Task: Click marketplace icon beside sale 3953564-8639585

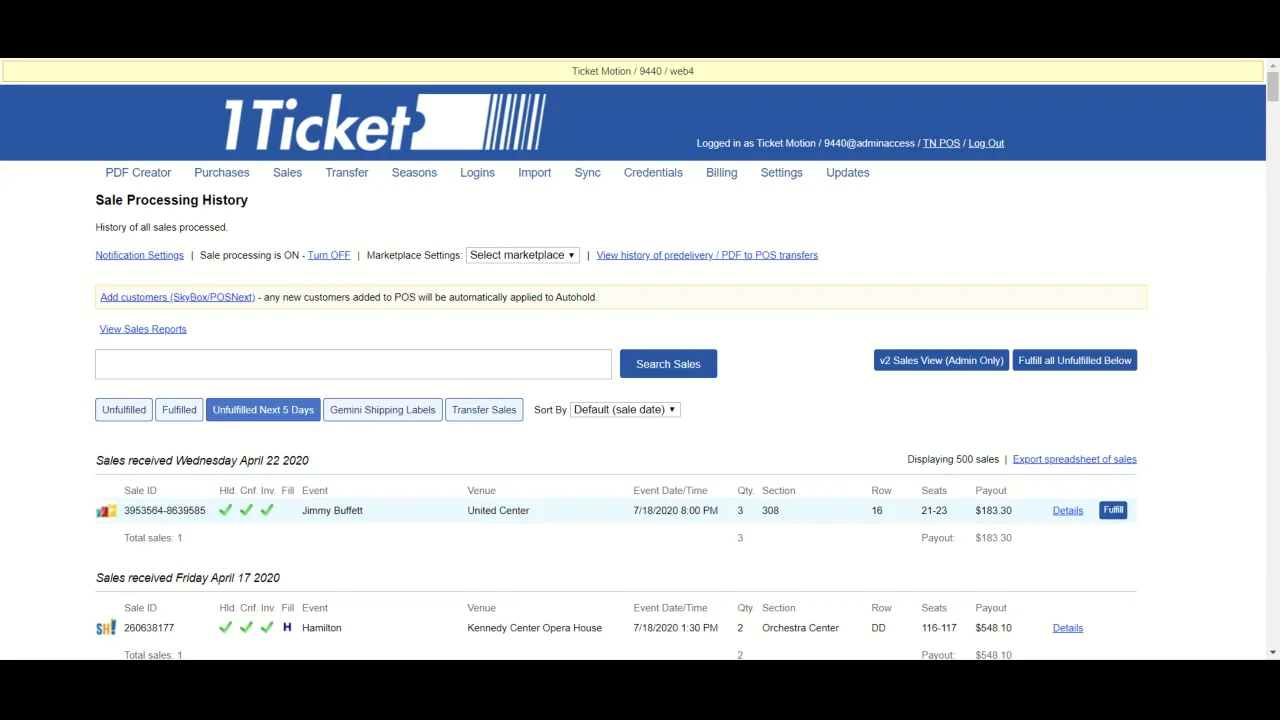Action: pyautogui.click(x=106, y=511)
